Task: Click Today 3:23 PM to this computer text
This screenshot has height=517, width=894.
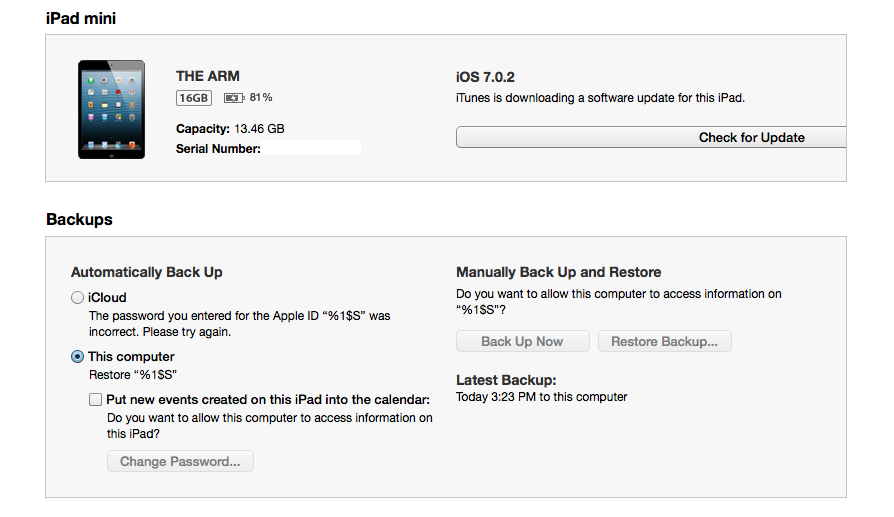Action: 542,397
